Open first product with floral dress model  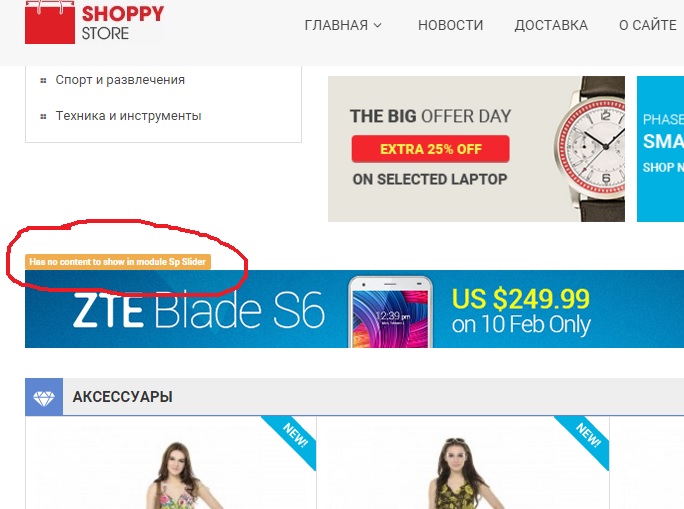pyautogui.click(x=171, y=463)
